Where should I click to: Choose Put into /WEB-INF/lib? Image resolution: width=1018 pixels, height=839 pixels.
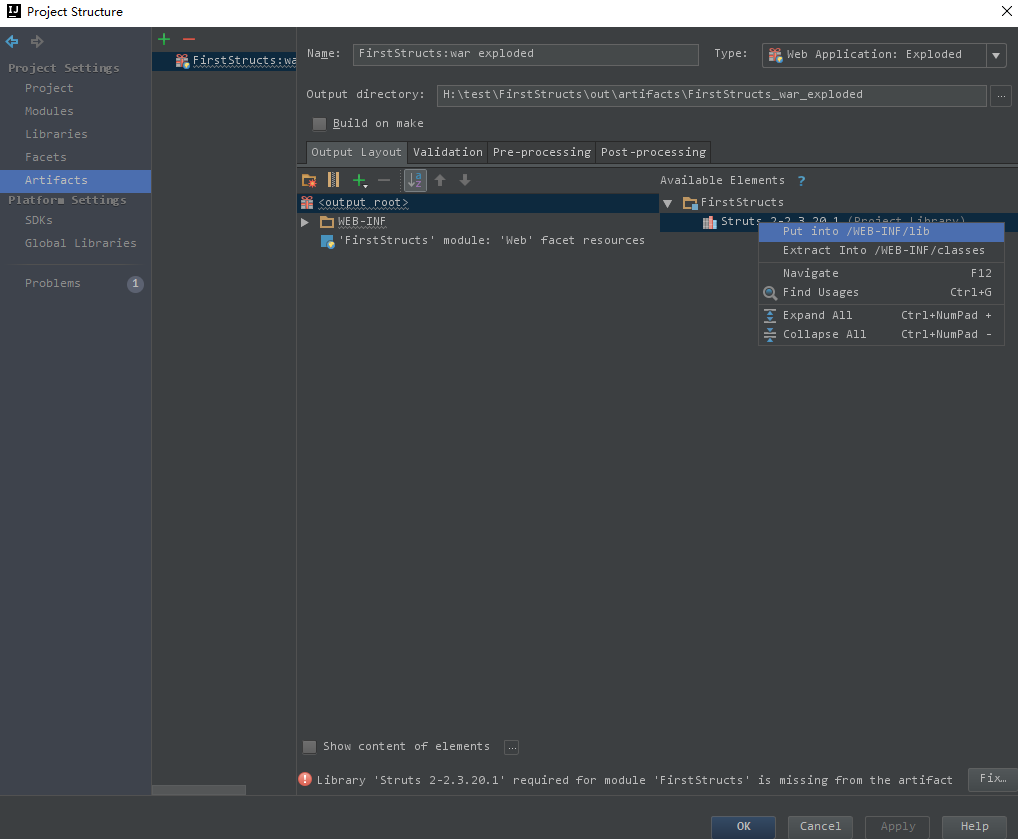[x=881, y=231]
